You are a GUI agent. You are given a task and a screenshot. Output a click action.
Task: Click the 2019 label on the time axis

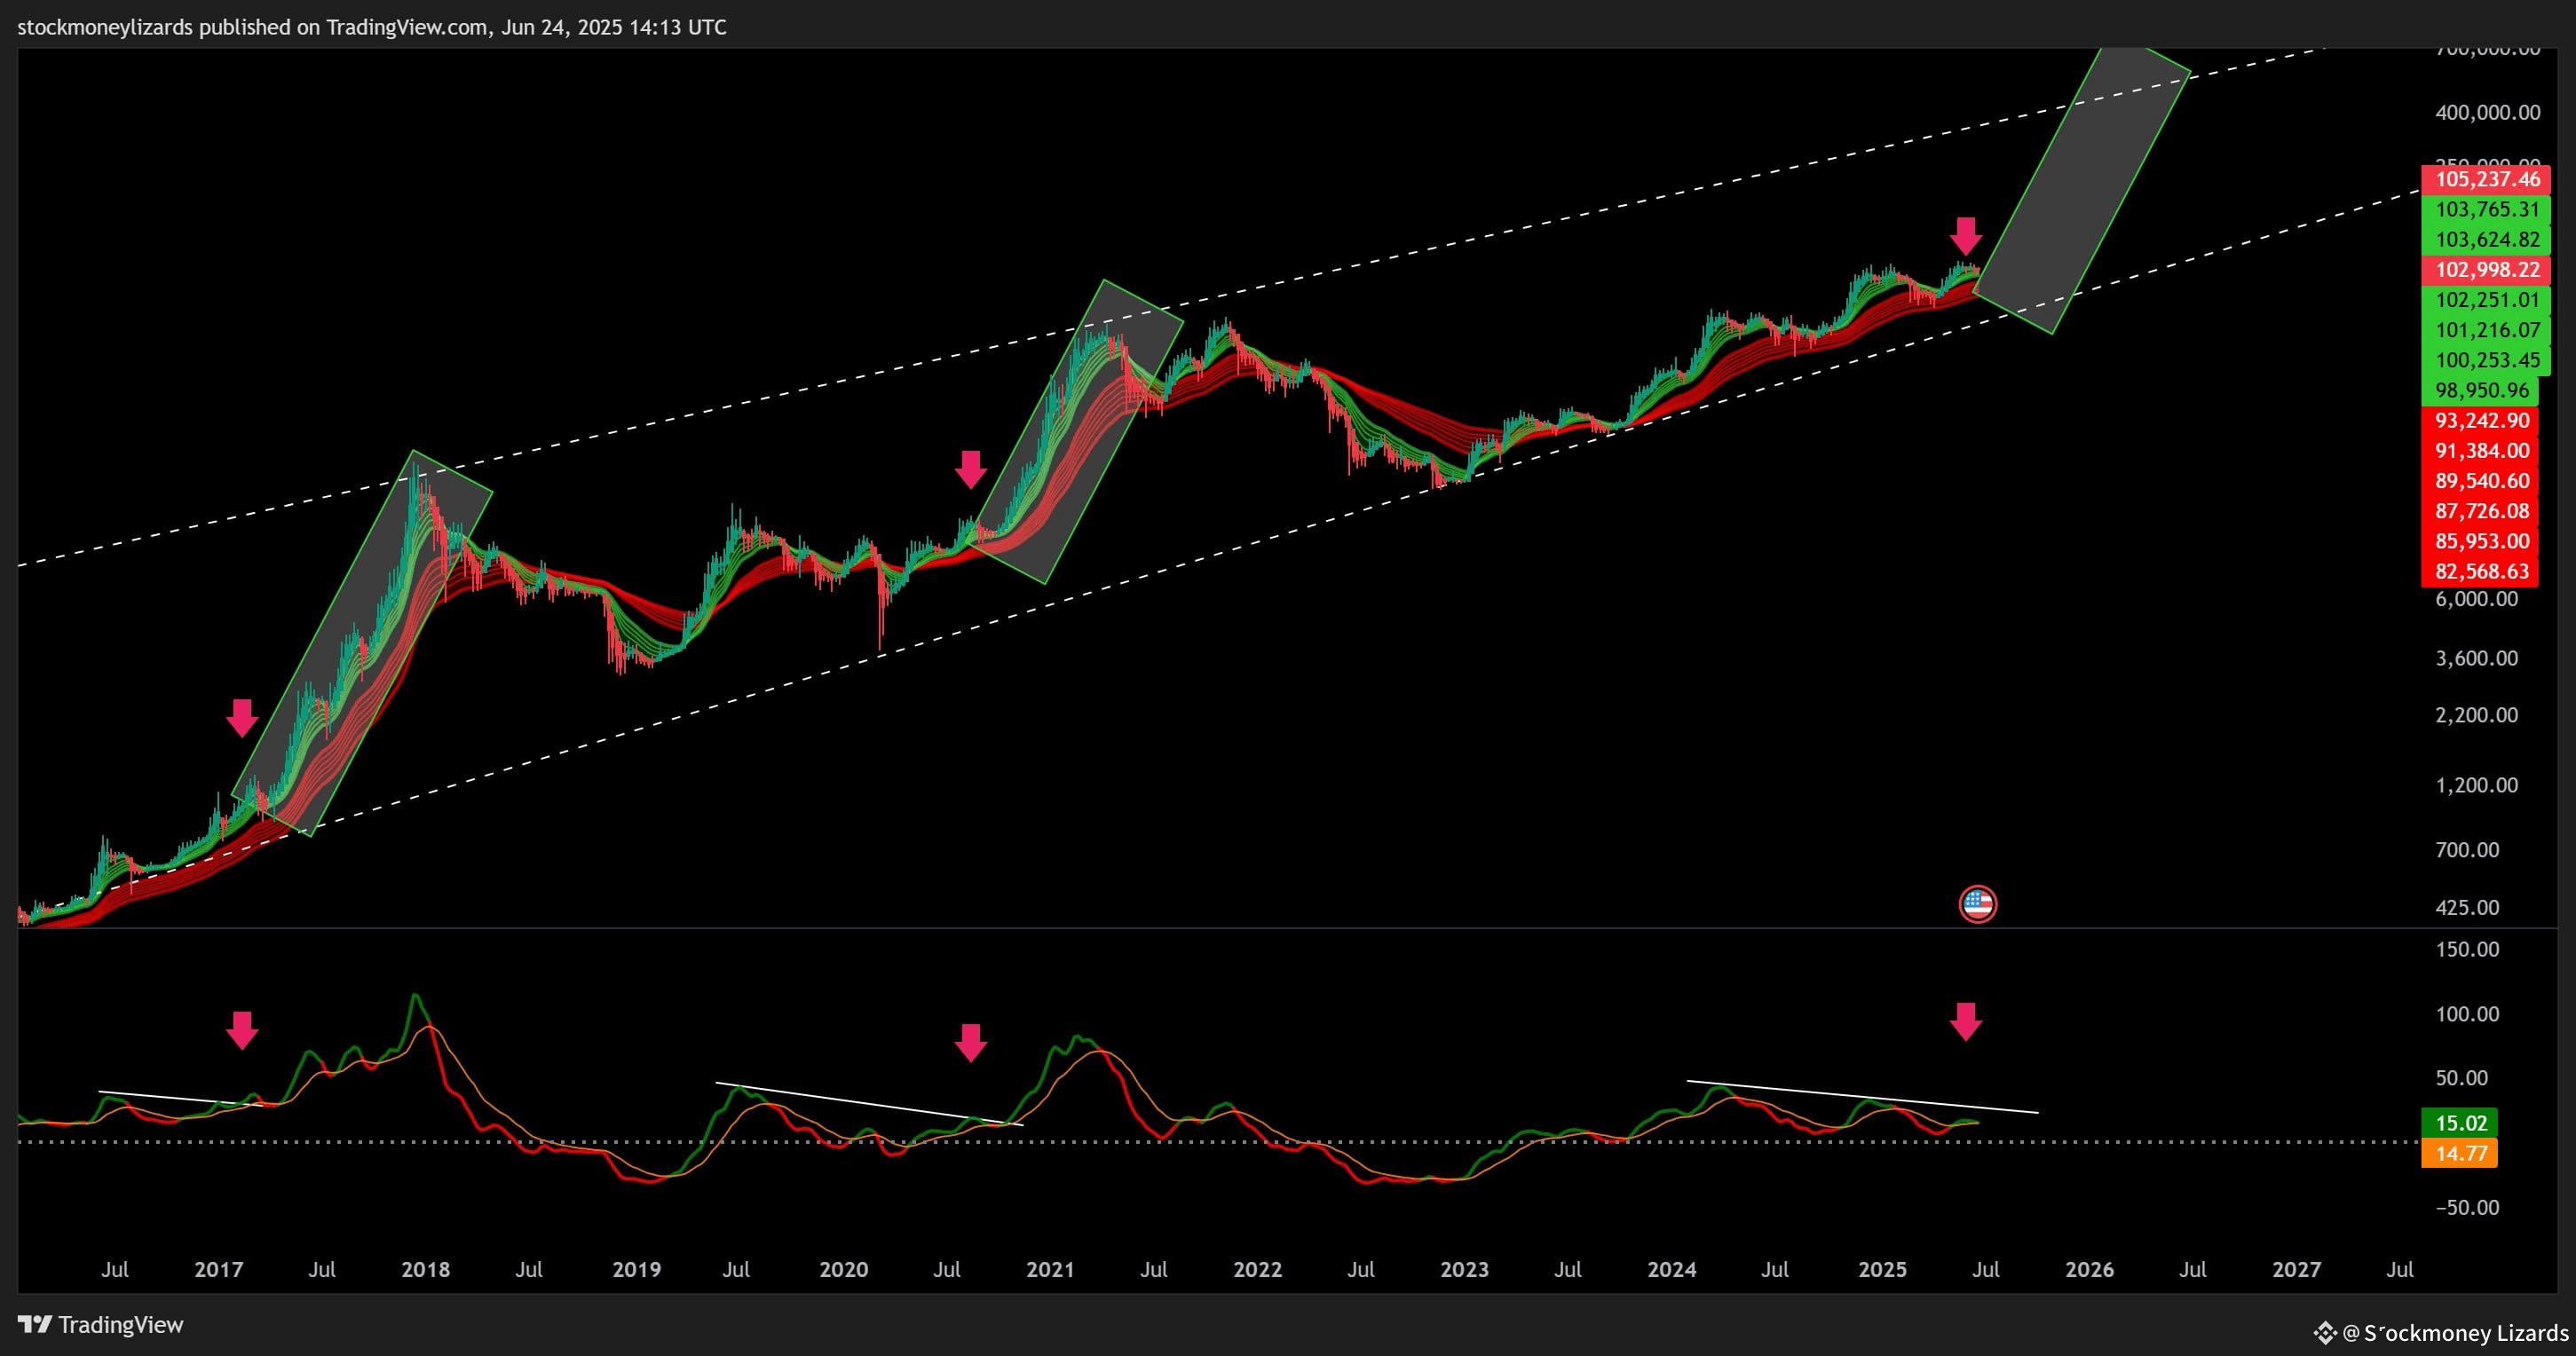(x=637, y=1270)
